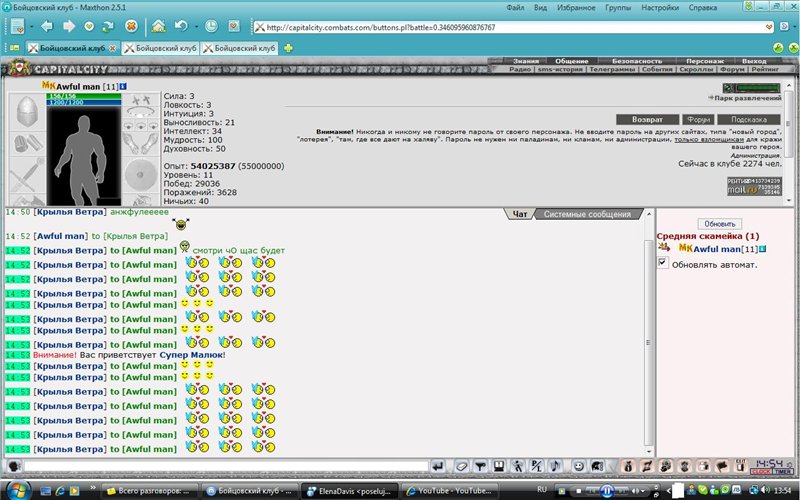Open the Файл menu
800x500 pixels.
[x=515, y=8]
